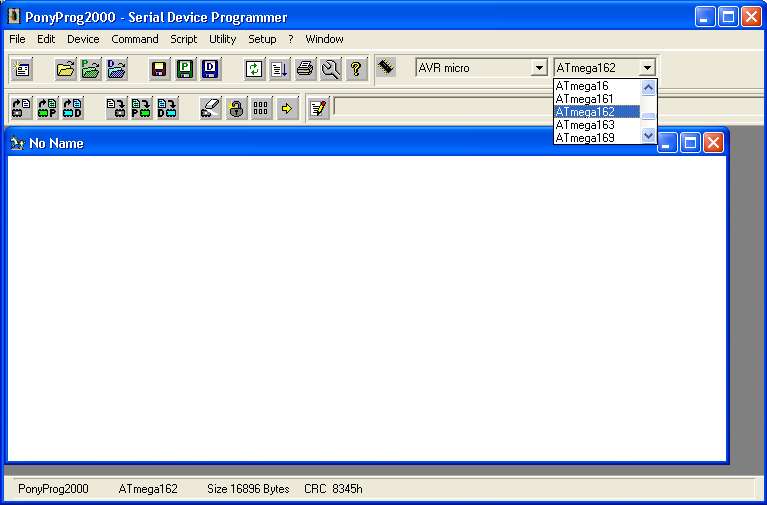Click the Reload files icon
767x505 pixels.
pos(255,69)
